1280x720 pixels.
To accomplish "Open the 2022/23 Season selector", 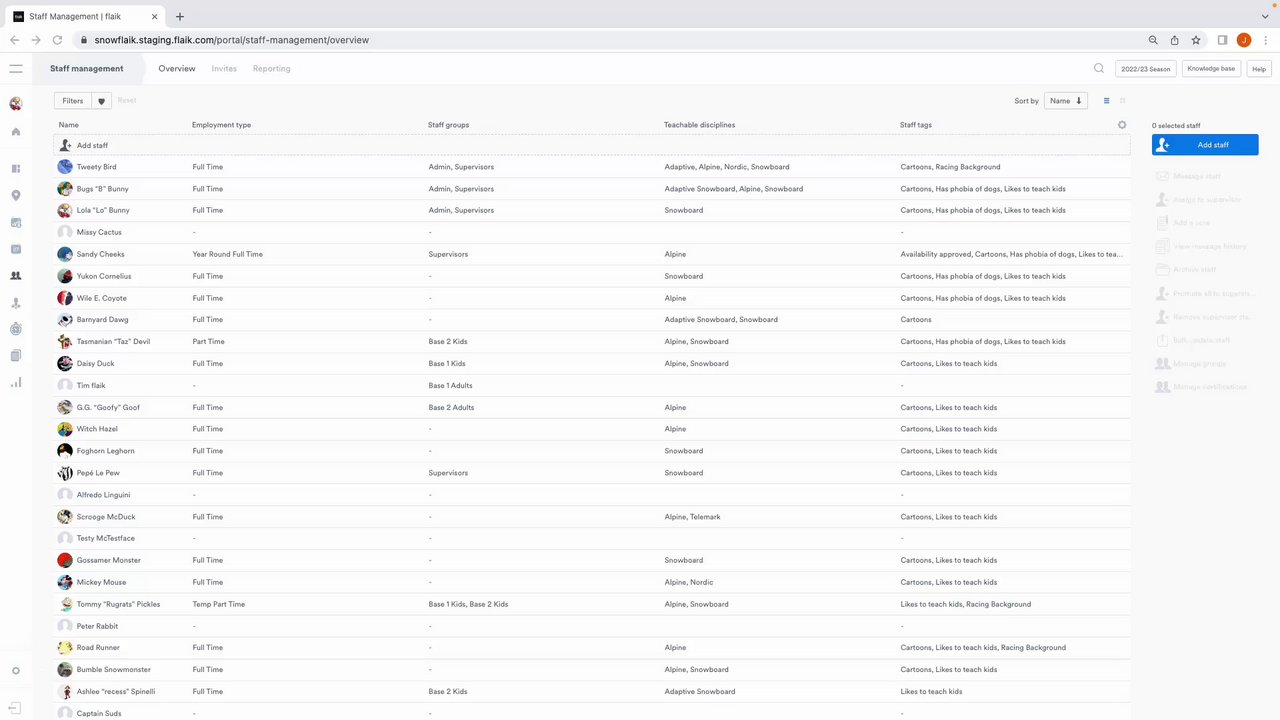I will pos(1145,69).
